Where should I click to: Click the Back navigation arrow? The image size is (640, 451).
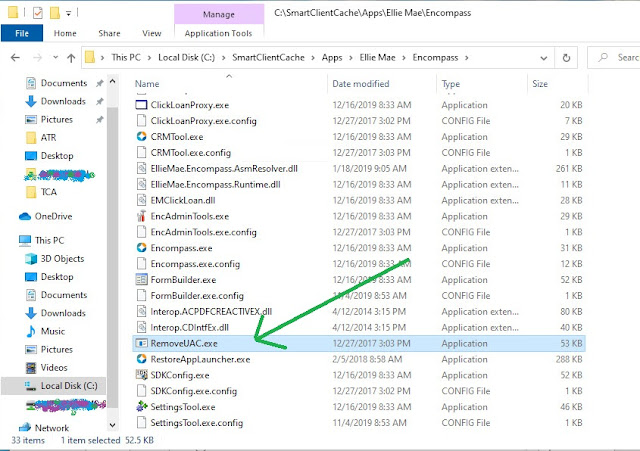16,58
